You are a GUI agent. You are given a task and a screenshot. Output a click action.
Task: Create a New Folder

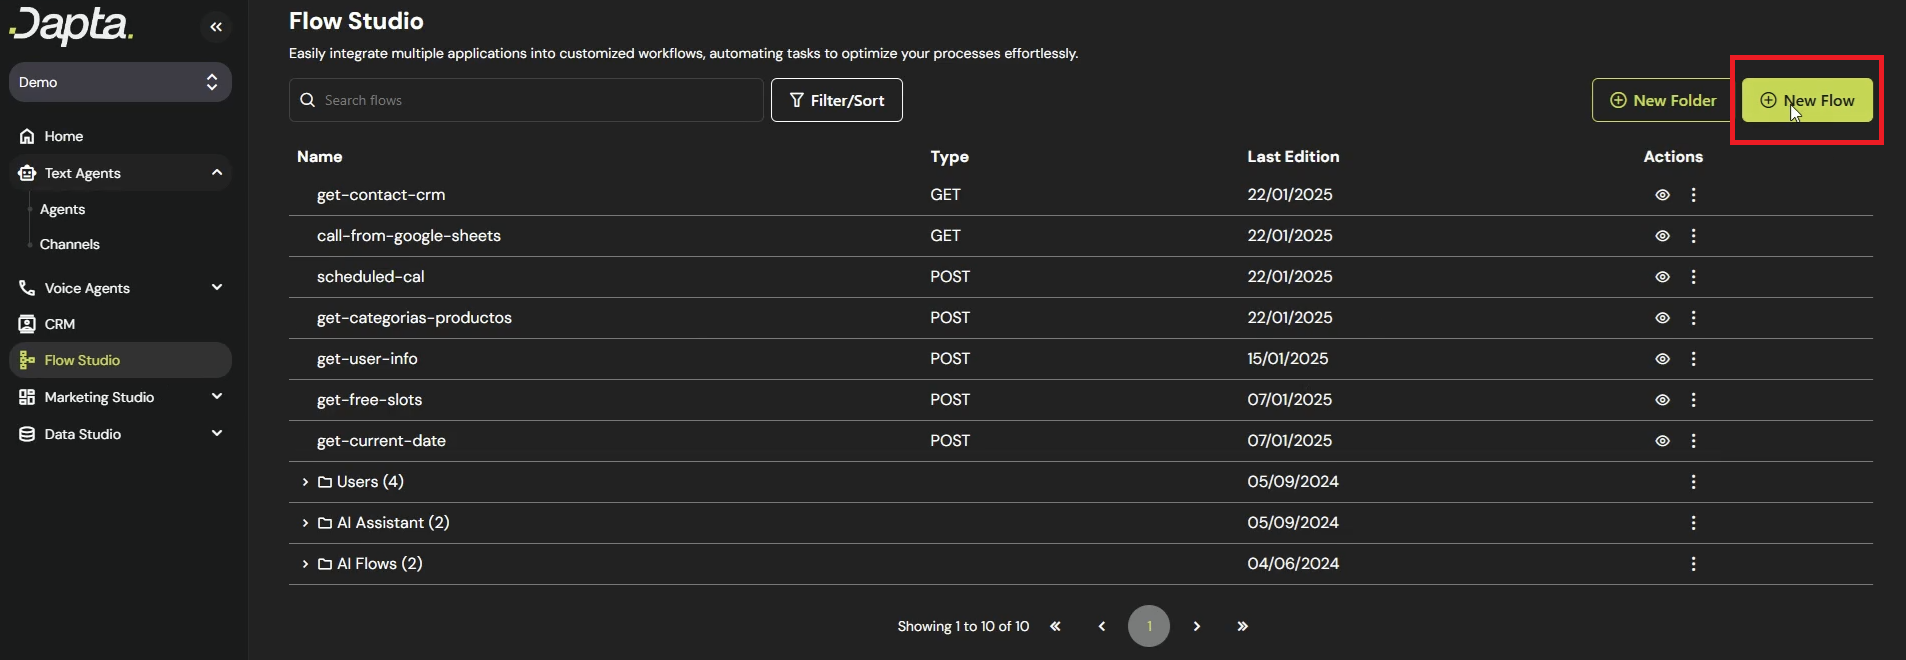click(x=1662, y=100)
